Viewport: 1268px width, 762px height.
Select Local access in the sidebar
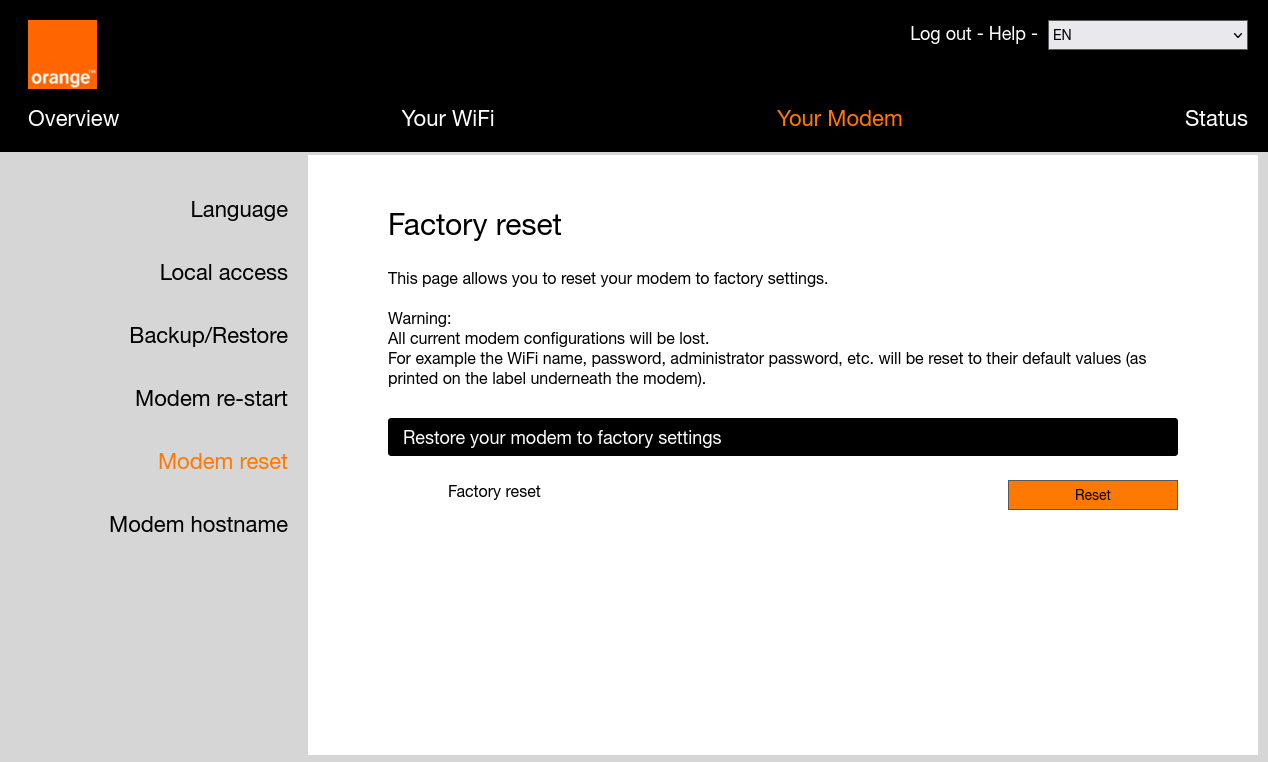tap(223, 272)
